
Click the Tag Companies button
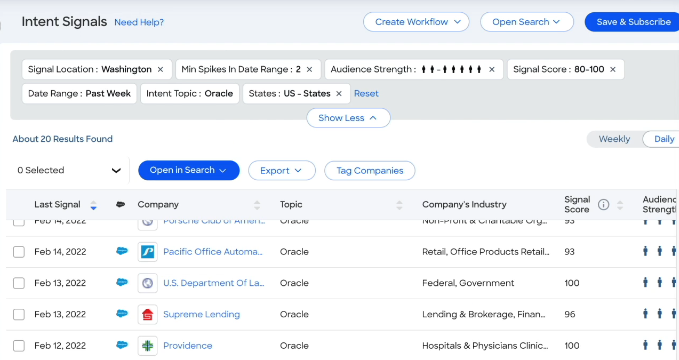pos(370,171)
